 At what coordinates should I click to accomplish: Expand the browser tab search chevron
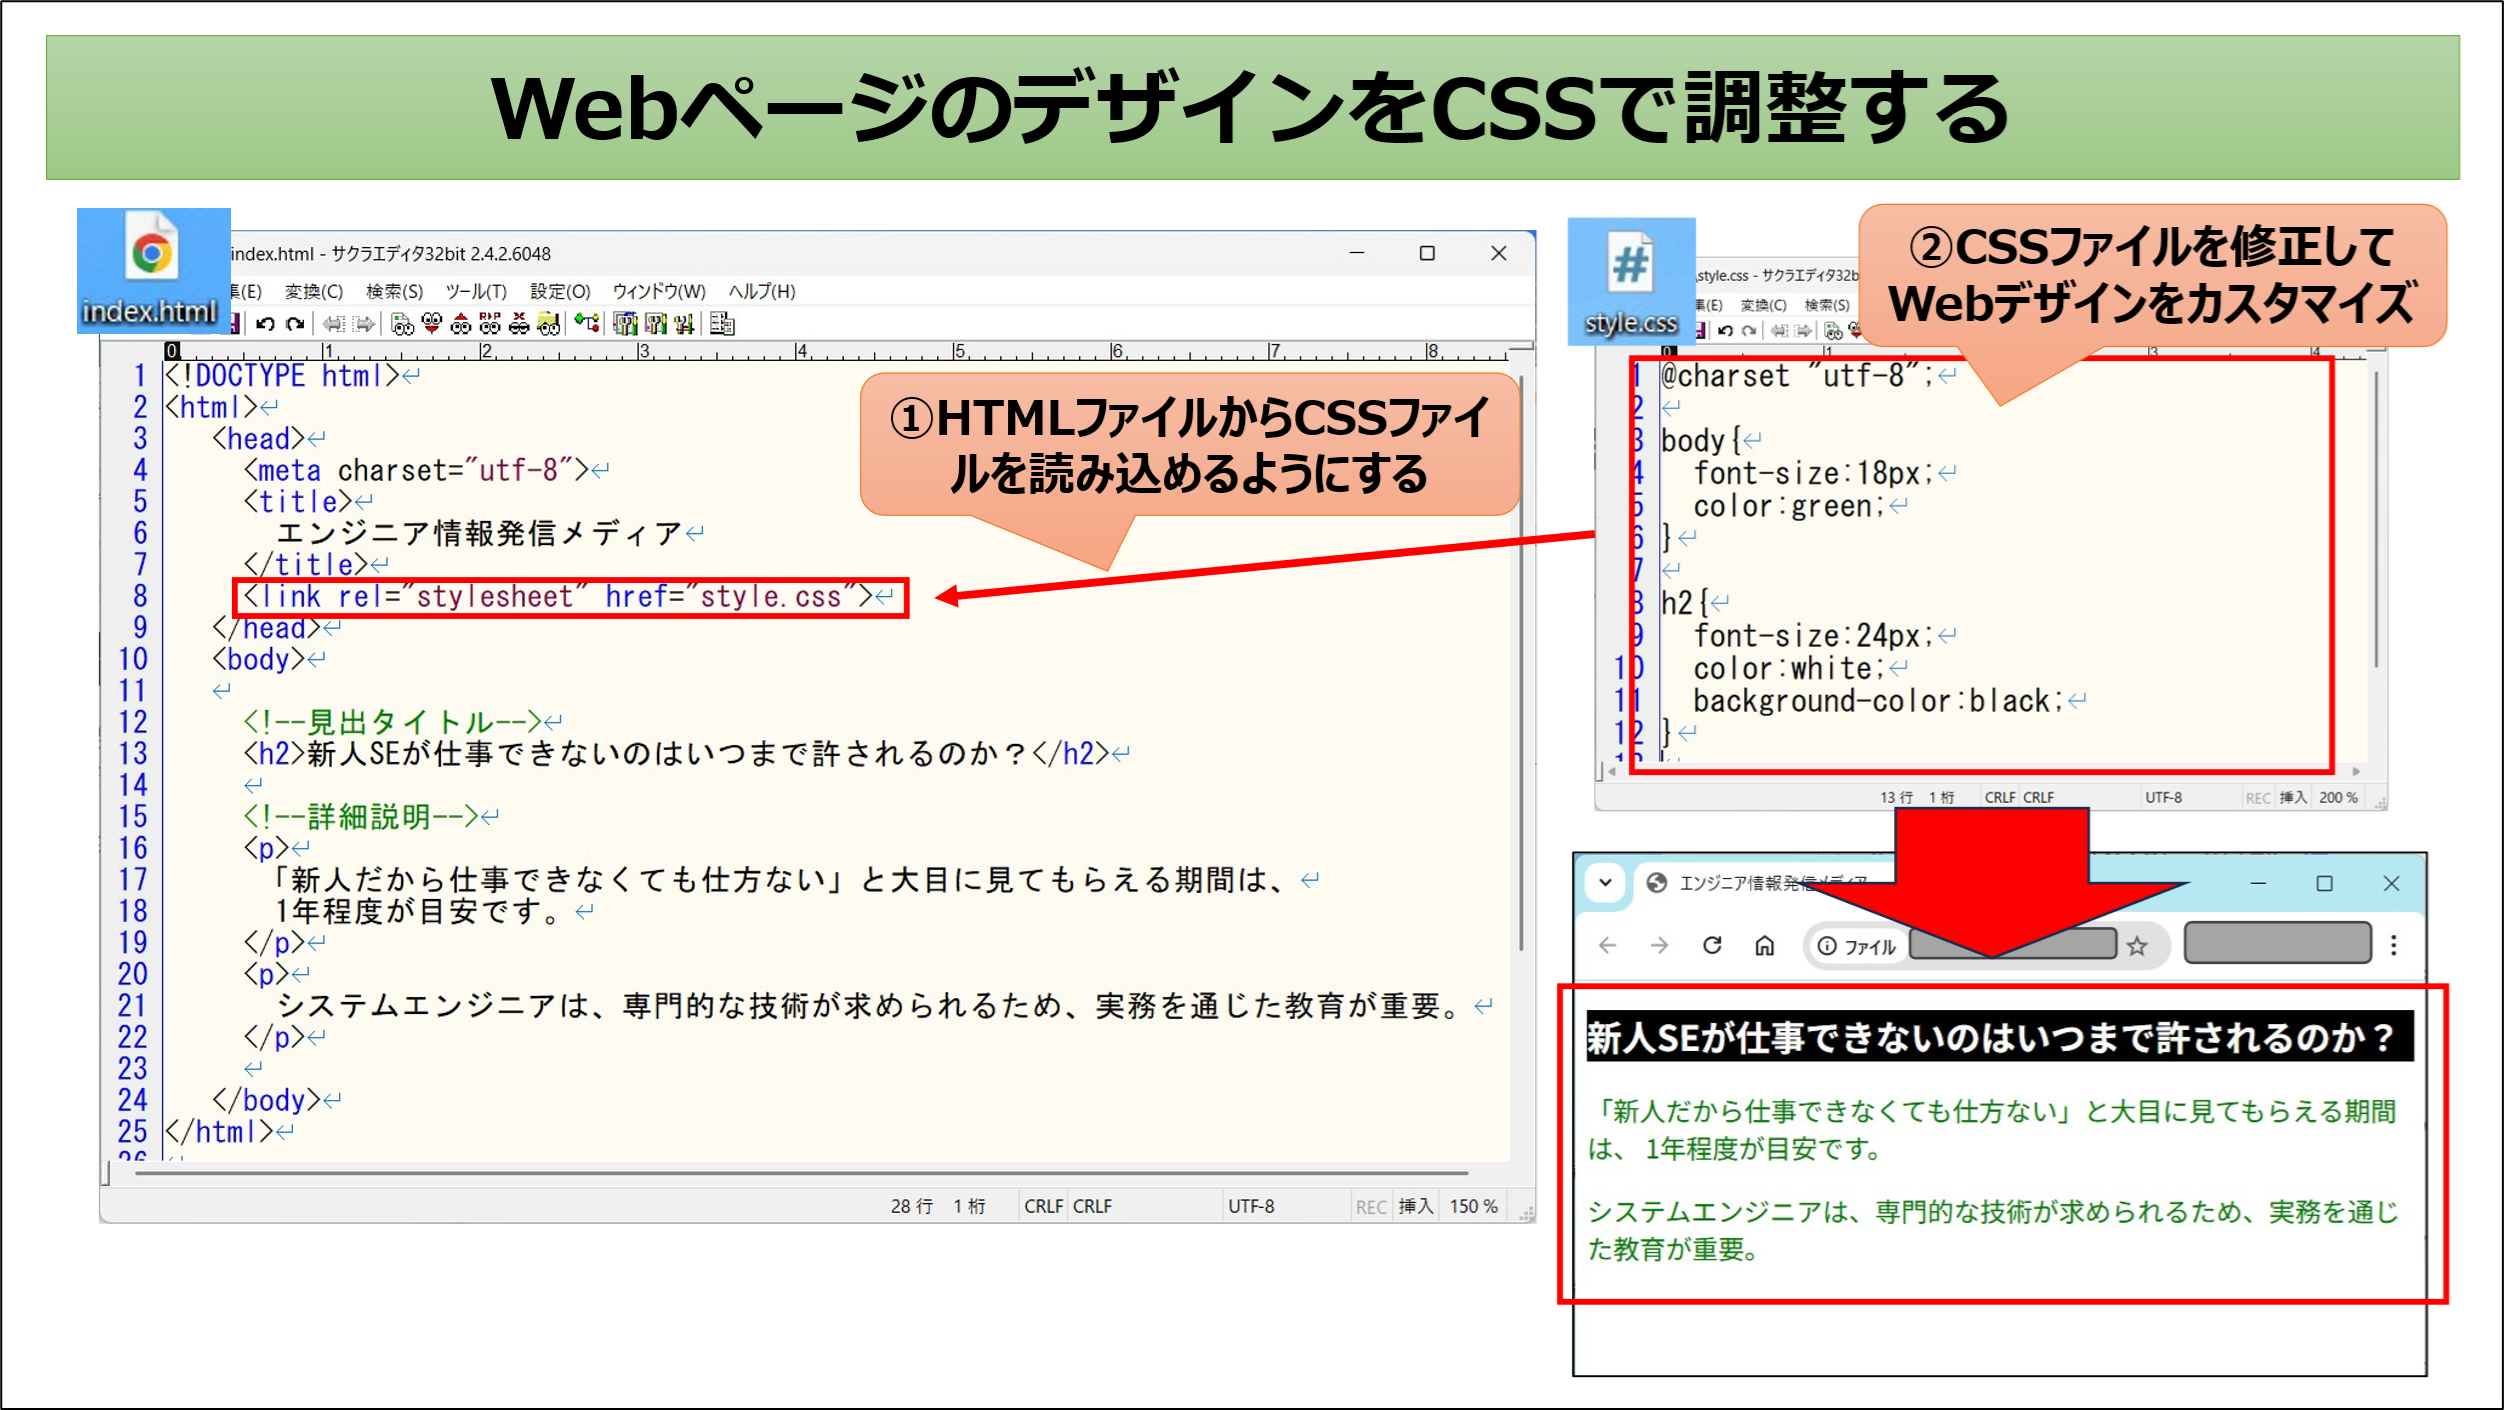click(1605, 882)
